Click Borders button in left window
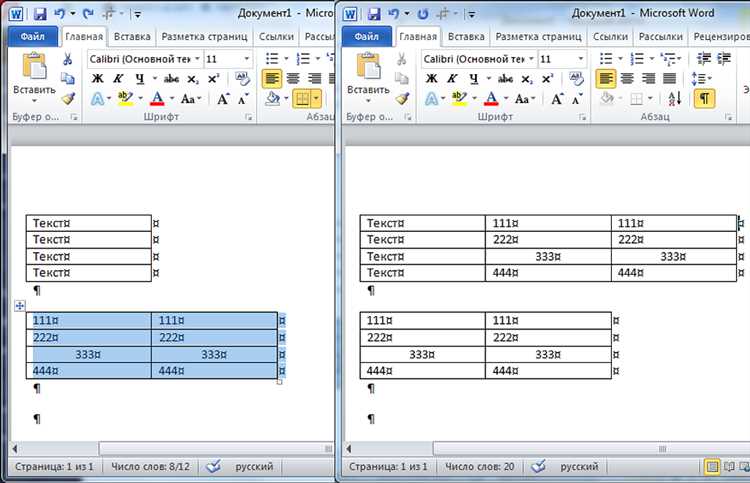 pos(302,99)
